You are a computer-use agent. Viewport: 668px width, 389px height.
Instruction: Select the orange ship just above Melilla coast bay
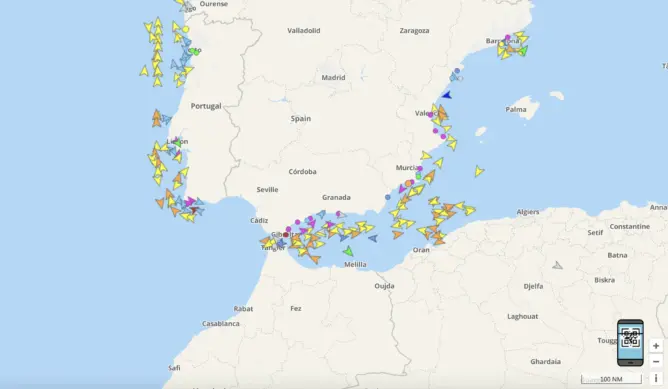(x=315, y=259)
